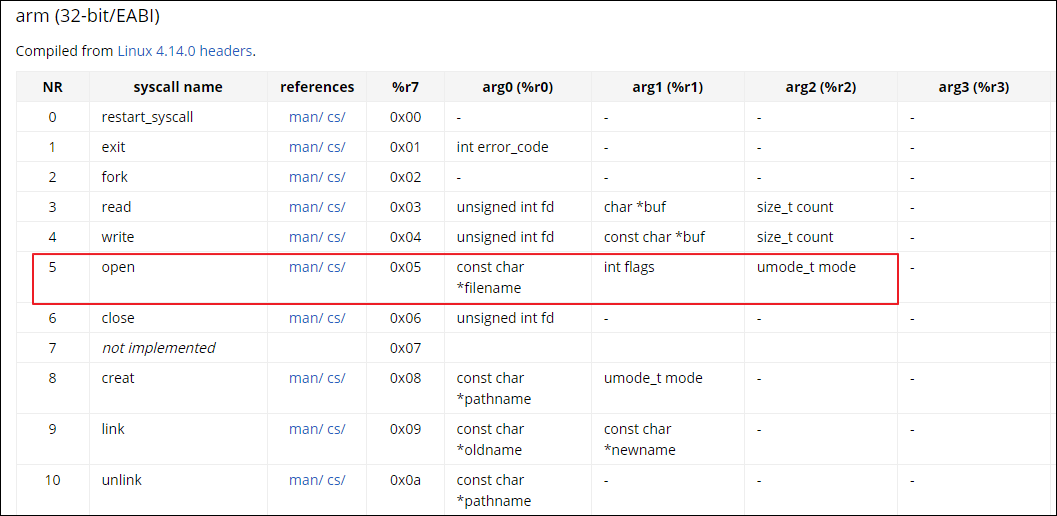Click 'char *buf' in the read row
1057x516 pixels.
coord(635,207)
